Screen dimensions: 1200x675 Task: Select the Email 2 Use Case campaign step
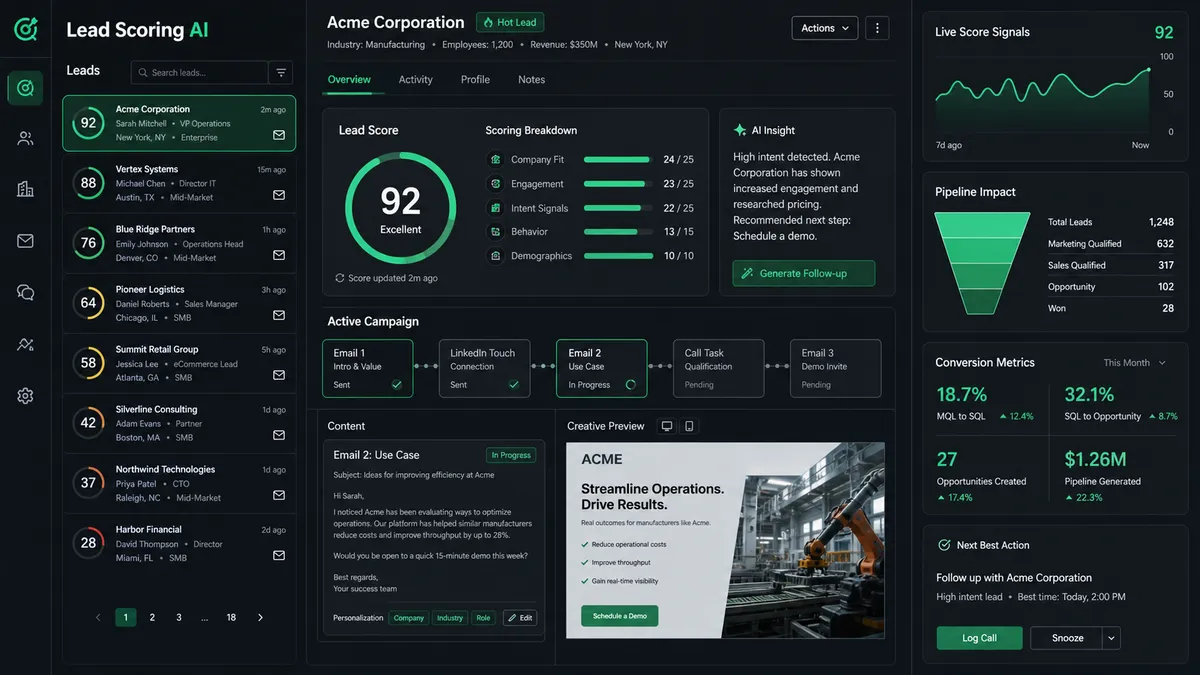[x=601, y=368]
